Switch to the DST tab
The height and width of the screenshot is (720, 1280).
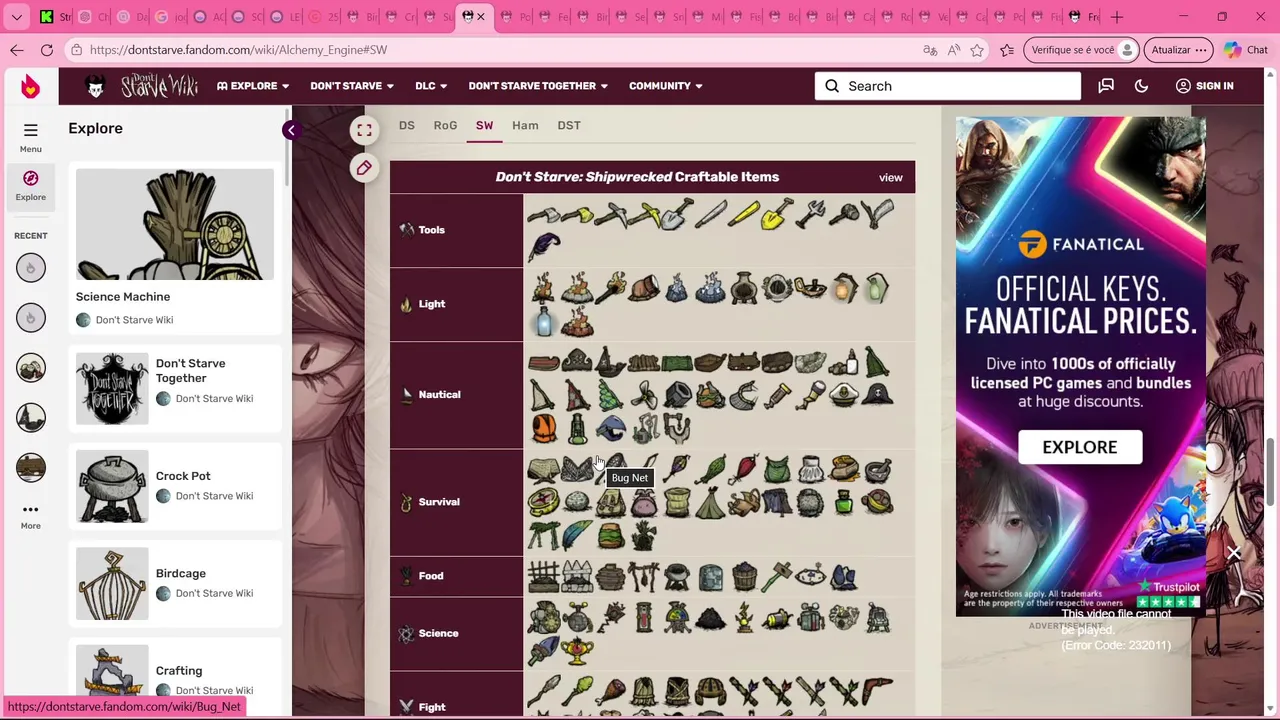pos(569,126)
